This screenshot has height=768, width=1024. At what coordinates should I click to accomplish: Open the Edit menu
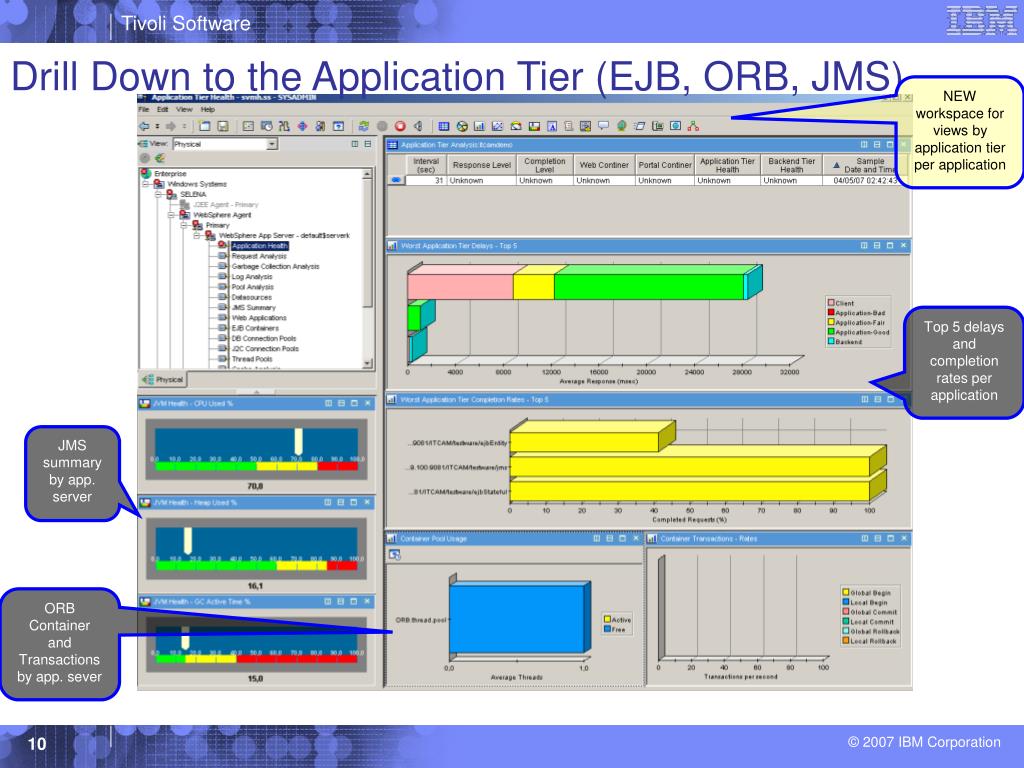(163, 109)
